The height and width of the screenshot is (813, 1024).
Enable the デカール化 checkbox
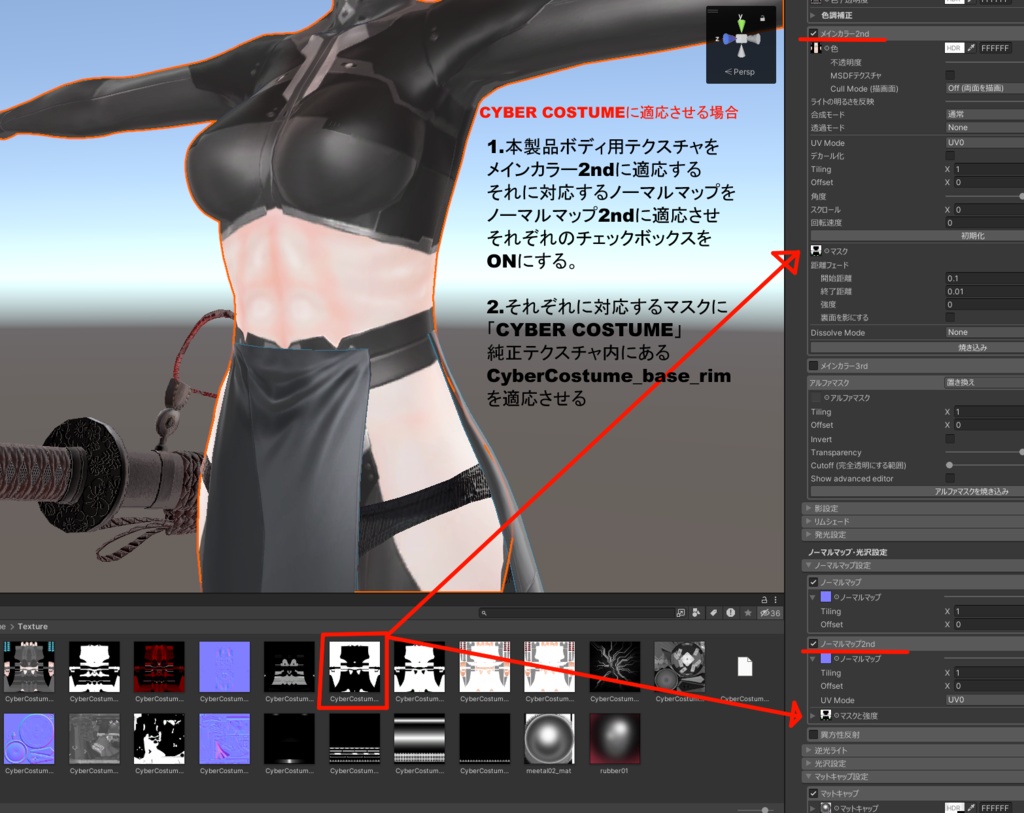[x=950, y=155]
